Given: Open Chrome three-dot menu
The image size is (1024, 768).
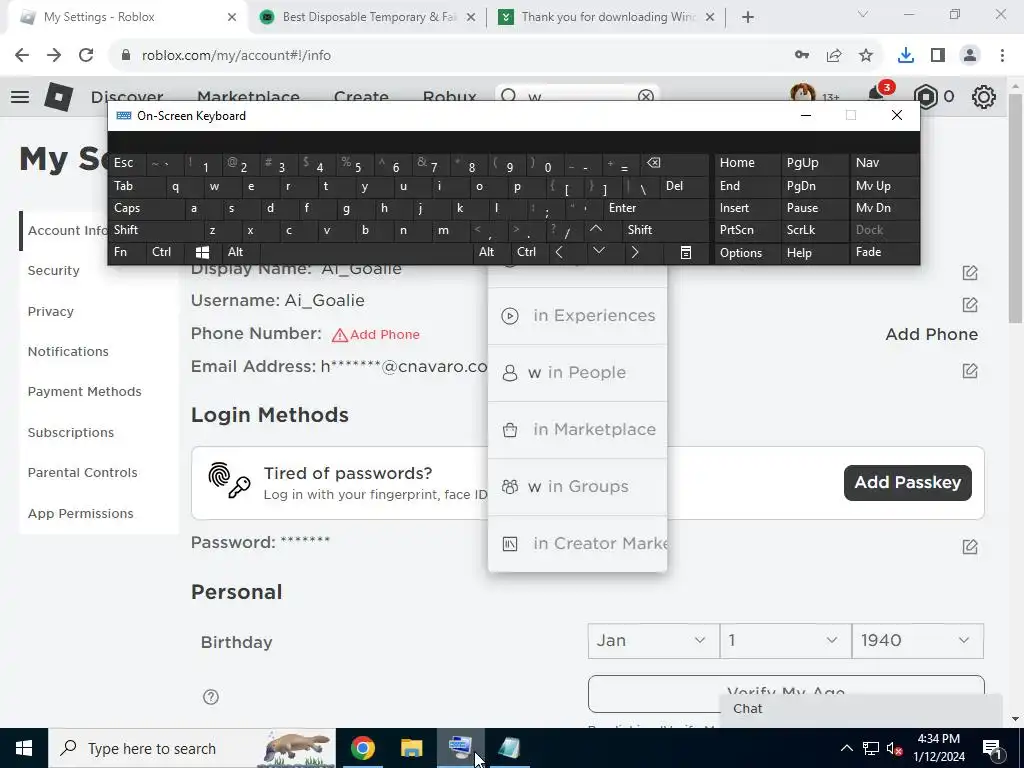Looking at the screenshot, I should (1002, 56).
